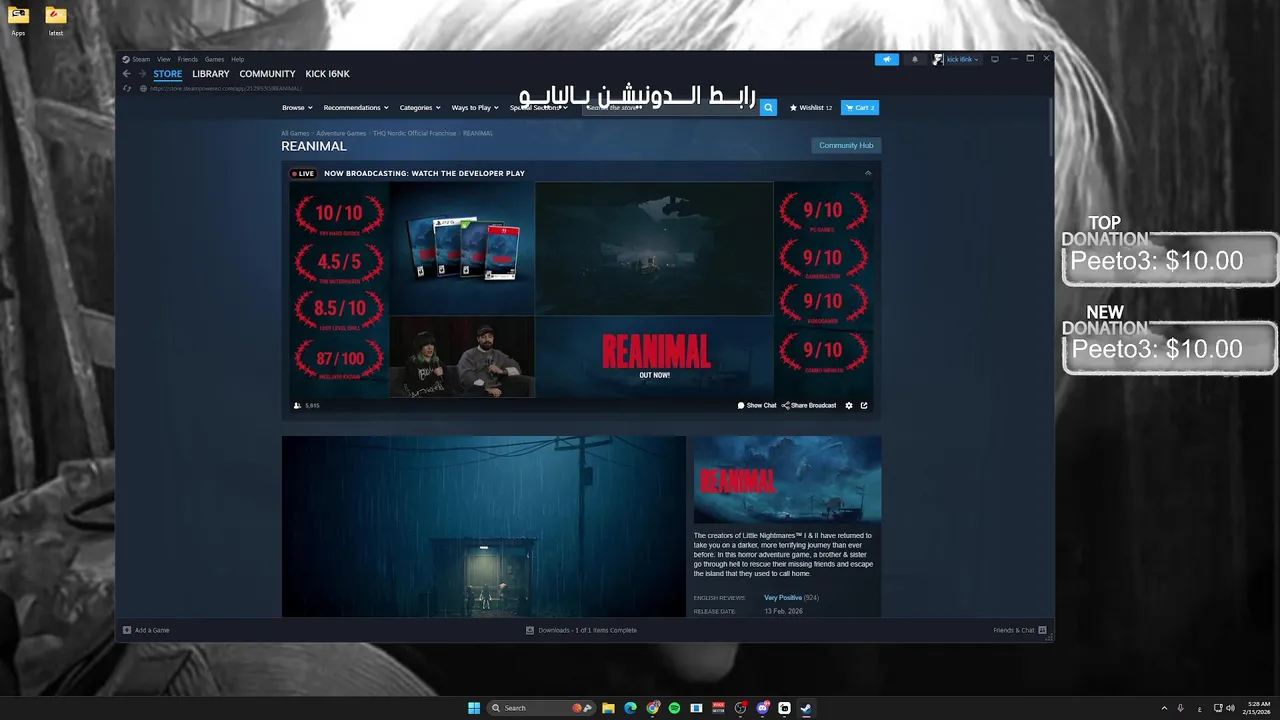1280x720 pixels.
Task: Open the Help menu
Action: tap(238, 59)
